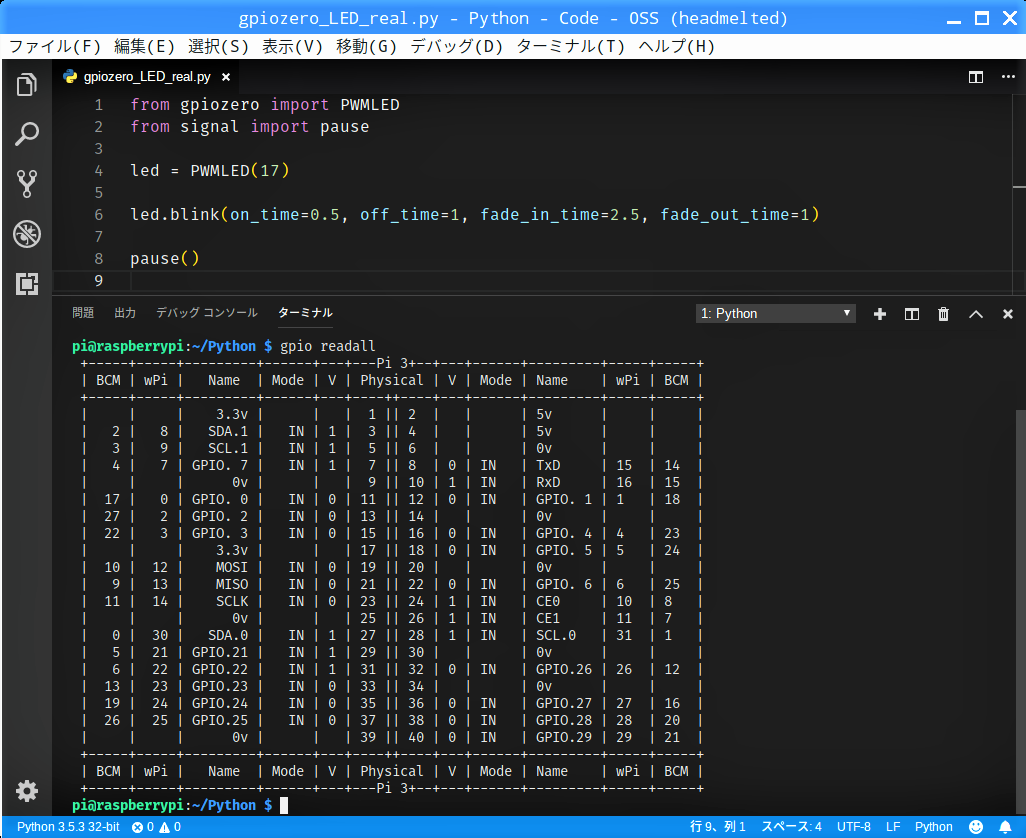Click line number 6 in the gutter
Screen dimensions: 1026x838
(98, 215)
